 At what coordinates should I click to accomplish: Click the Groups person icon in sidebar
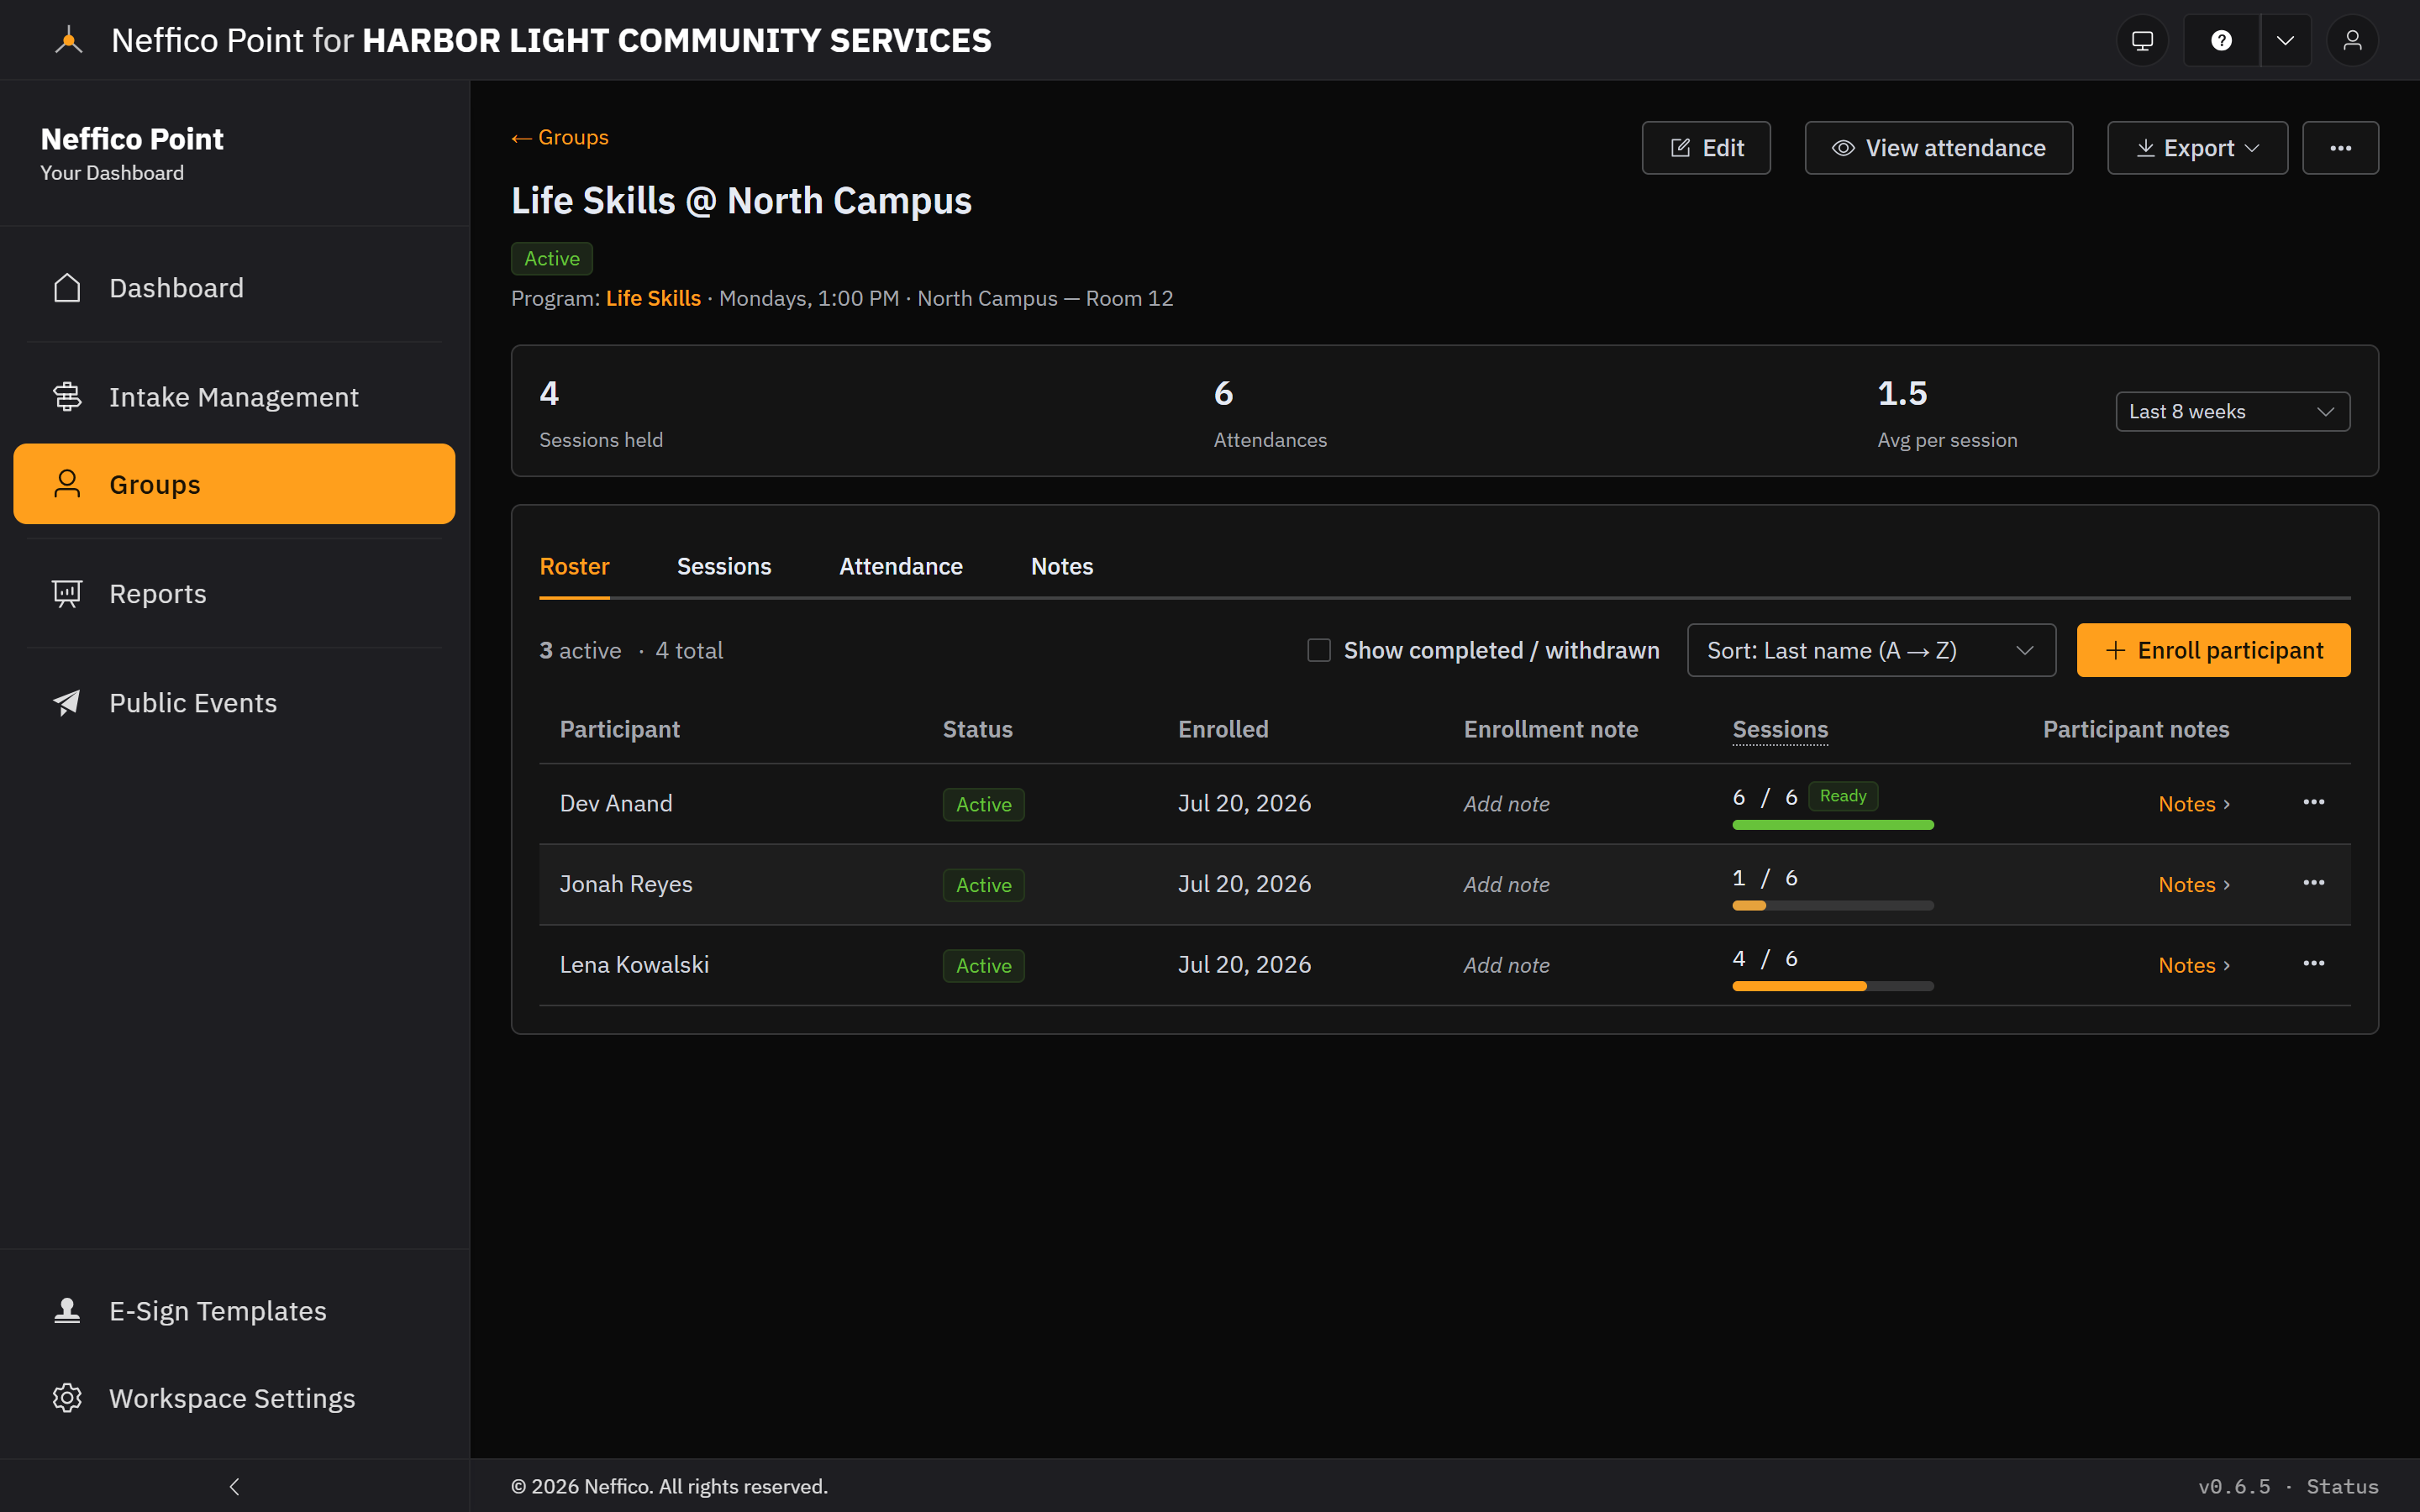67,484
